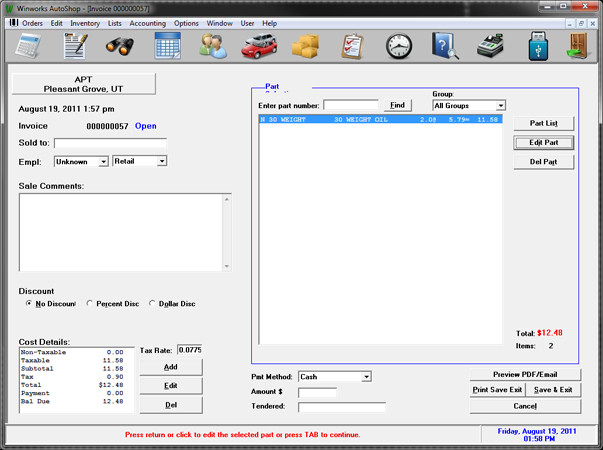Select the Percent Disc radio option
The width and height of the screenshot is (603, 450).
click(x=90, y=303)
